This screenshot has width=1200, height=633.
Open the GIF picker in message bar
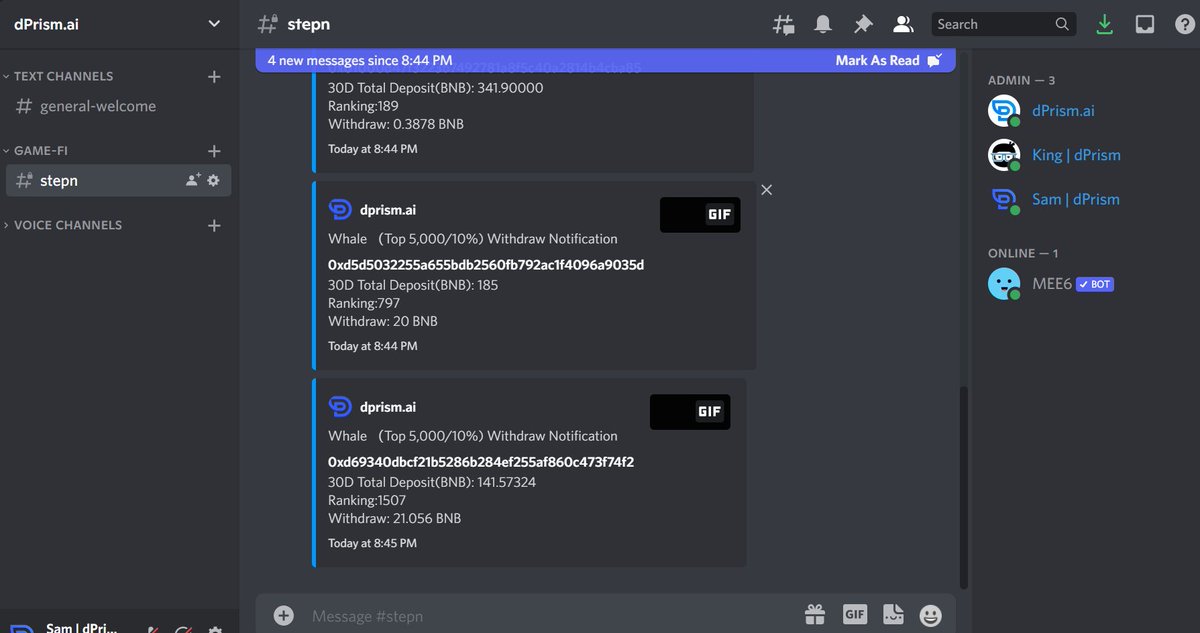pos(855,614)
